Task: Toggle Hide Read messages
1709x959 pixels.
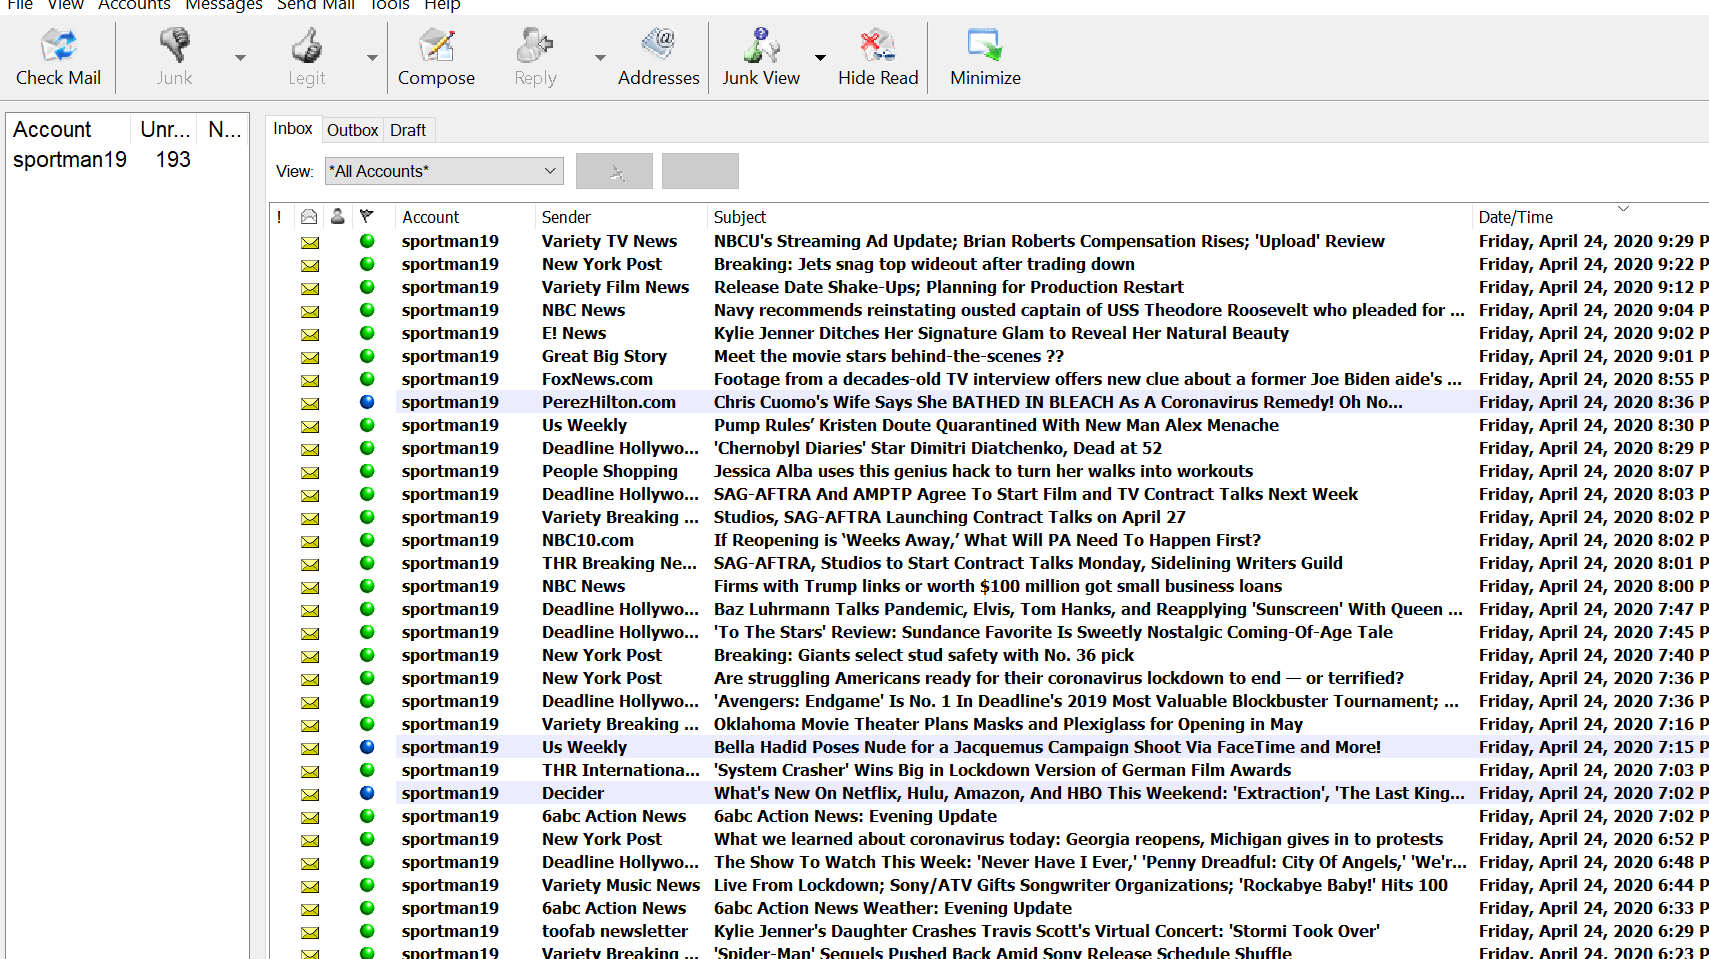Action: 877,58
